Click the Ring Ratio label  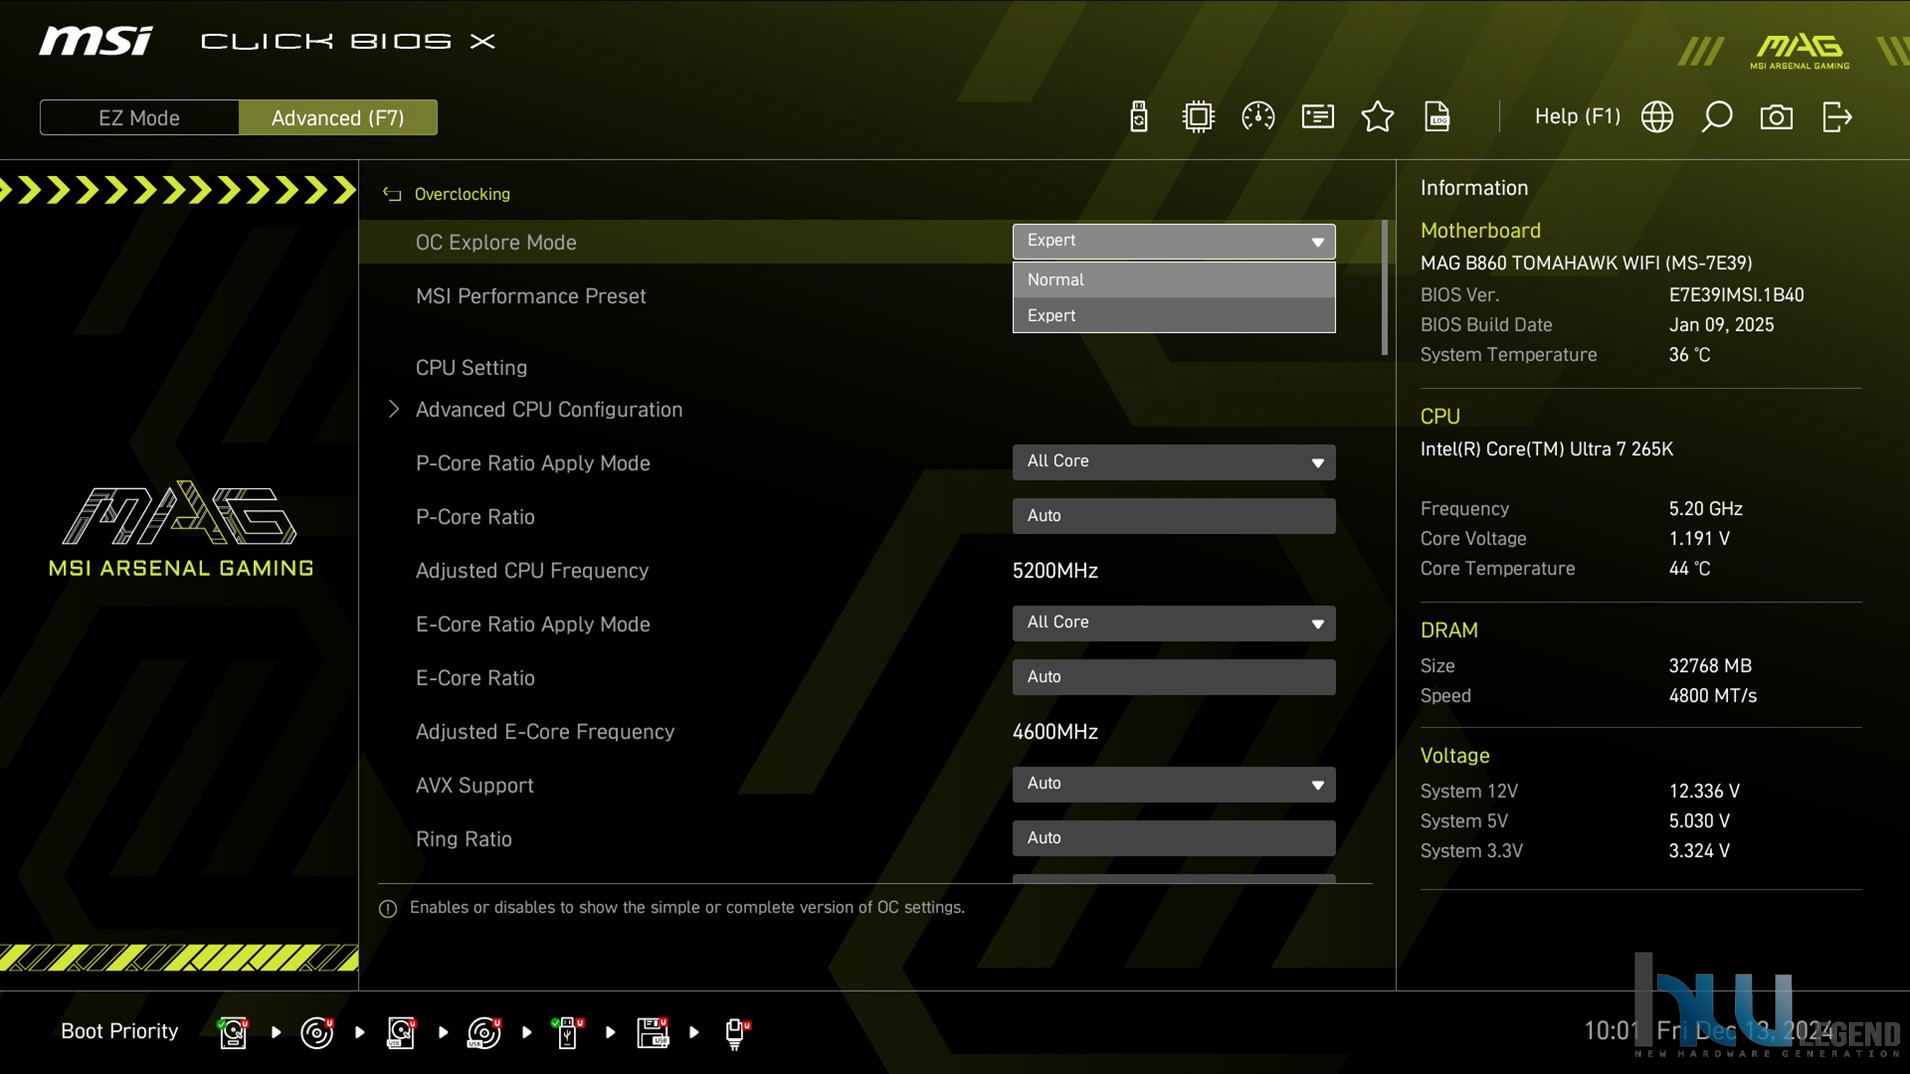[x=463, y=840]
